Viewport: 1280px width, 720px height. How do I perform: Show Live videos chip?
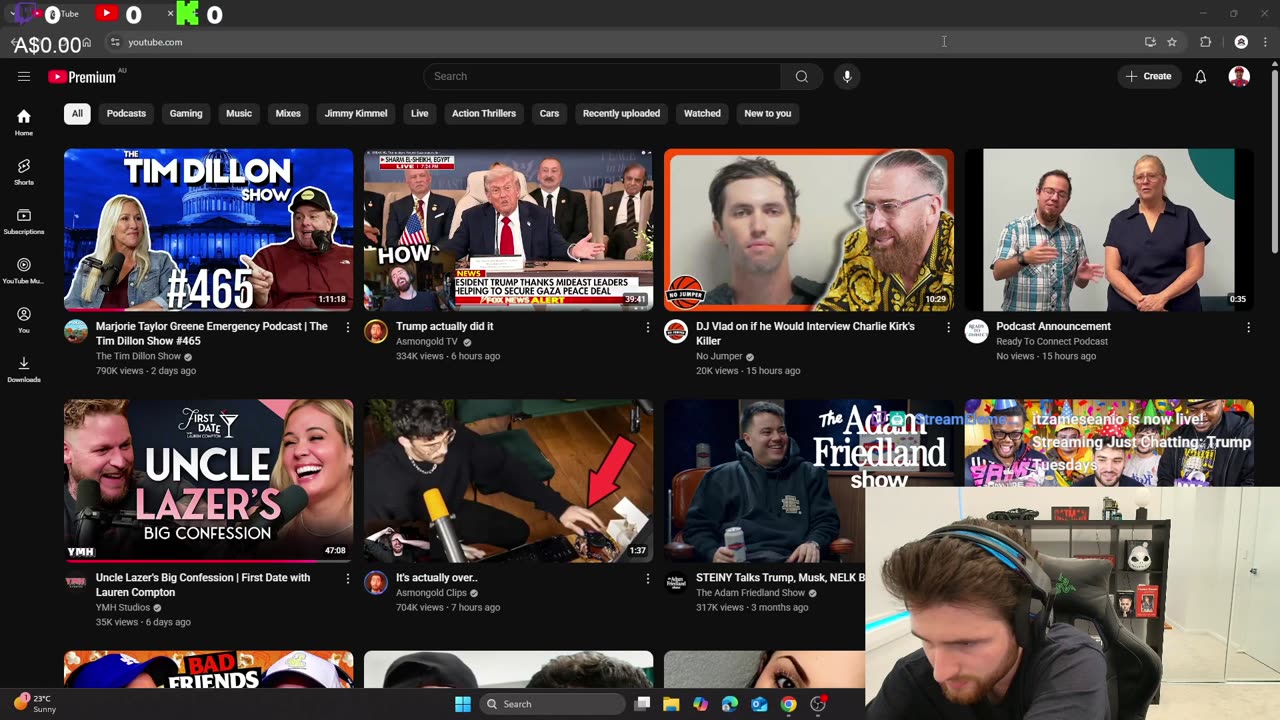point(420,113)
